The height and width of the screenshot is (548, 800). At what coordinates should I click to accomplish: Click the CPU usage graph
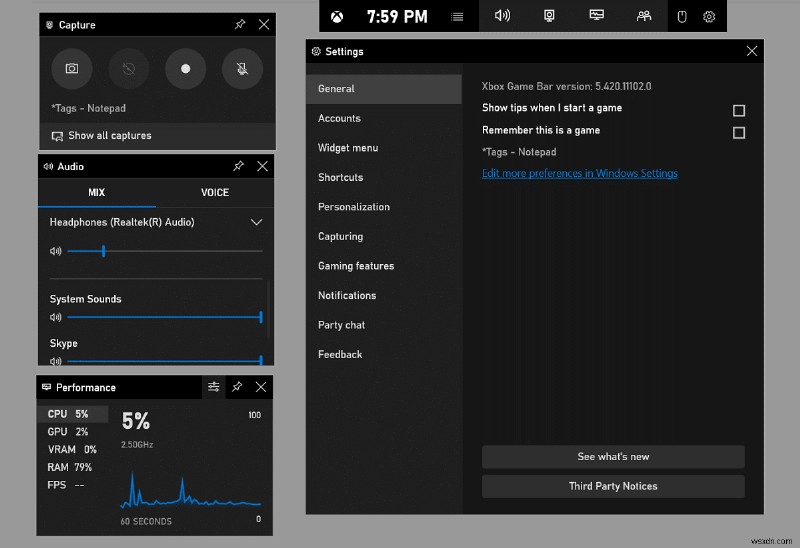click(191, 488)
